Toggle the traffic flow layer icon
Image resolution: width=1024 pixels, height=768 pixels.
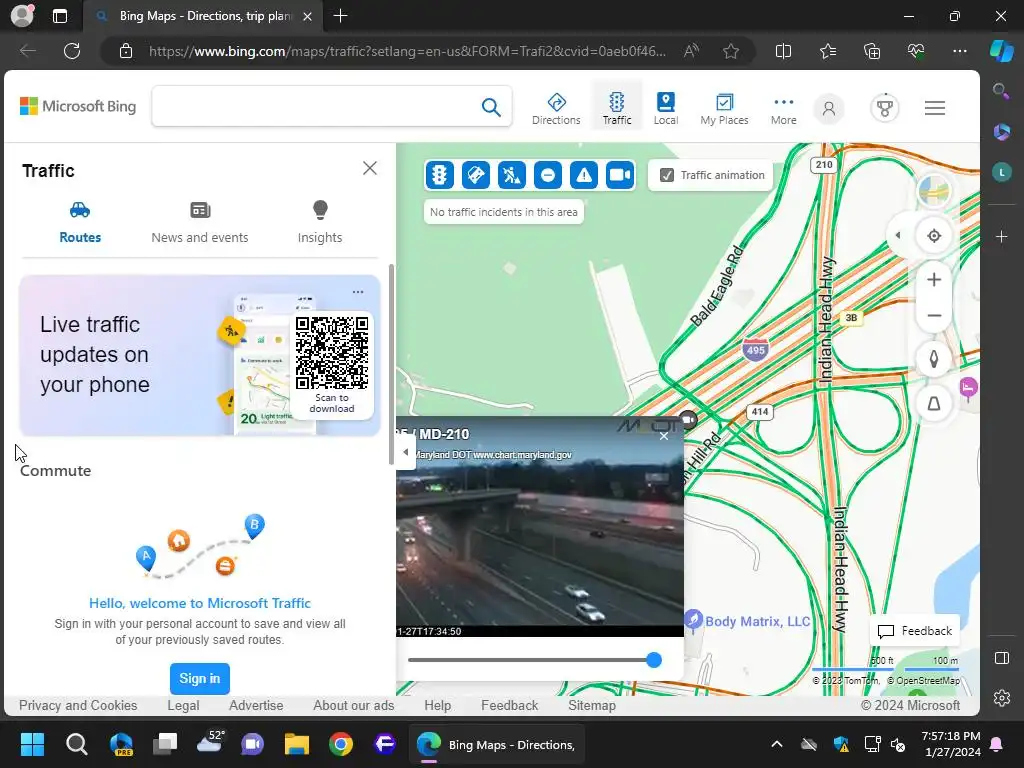click(440, 175)
